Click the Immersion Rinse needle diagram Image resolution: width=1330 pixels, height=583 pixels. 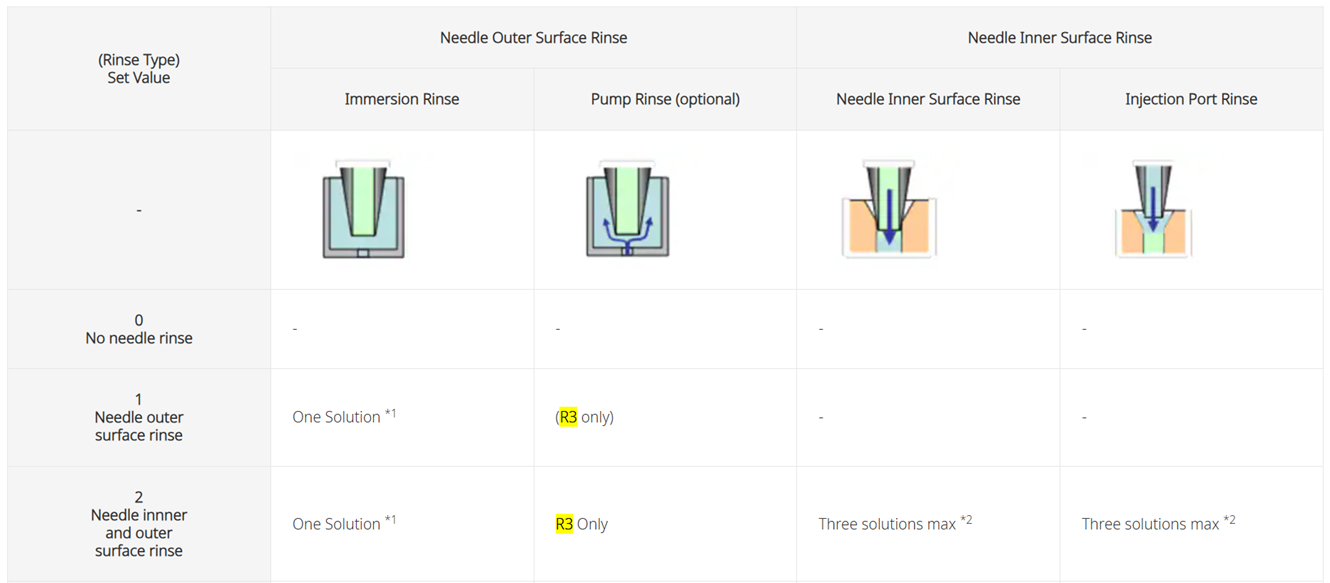pyautogui.click(x=363, y=210)
